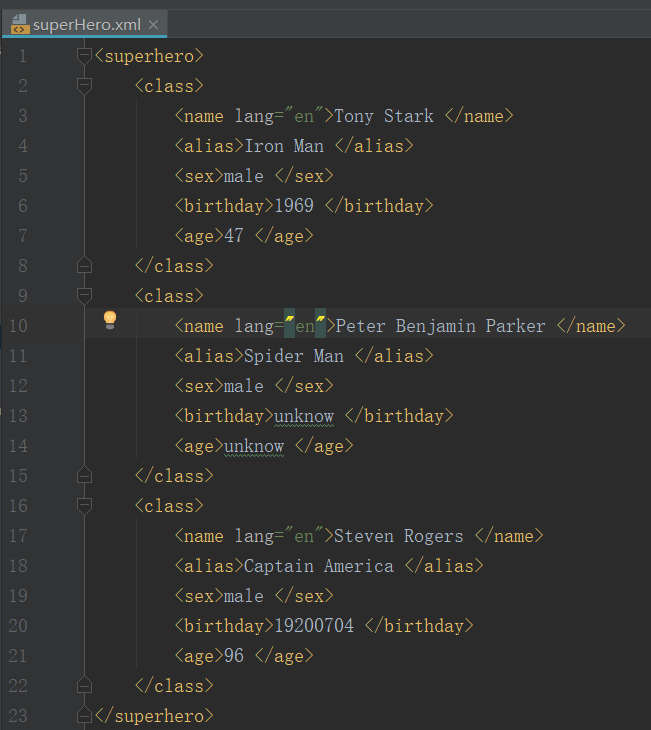This screenshot has width=651, height=730.
Task: Click the text 'Tony Stark'
Action: pos(384,116)
